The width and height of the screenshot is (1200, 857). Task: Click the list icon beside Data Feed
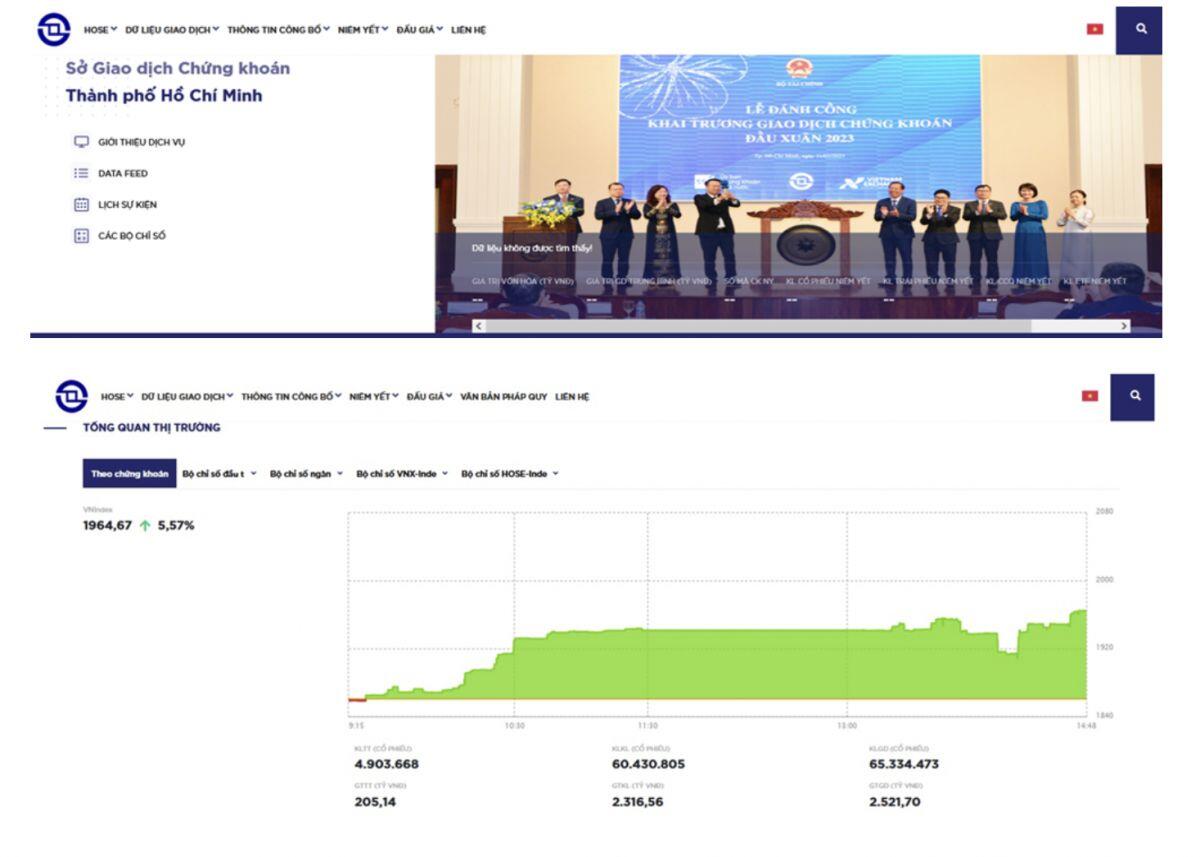(82, 173)
